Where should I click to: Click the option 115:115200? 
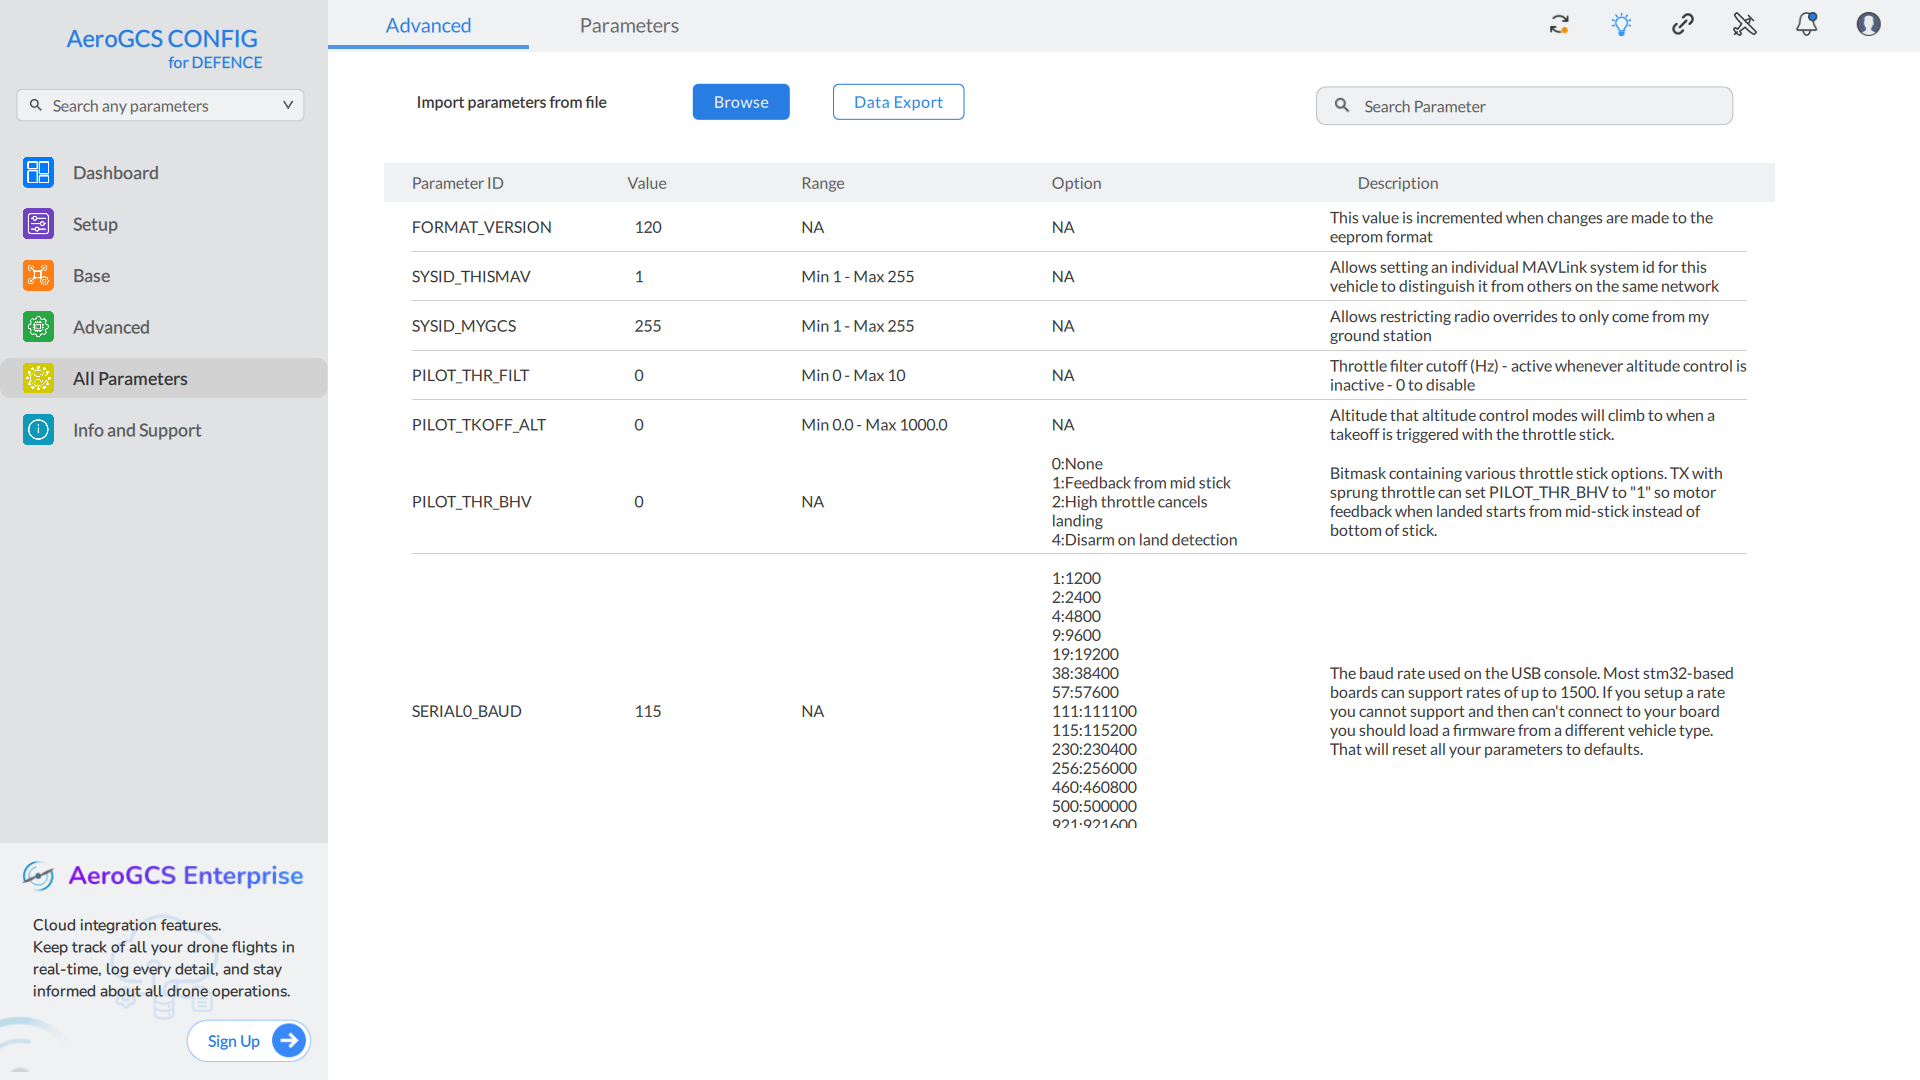[x=1094, y=730]
